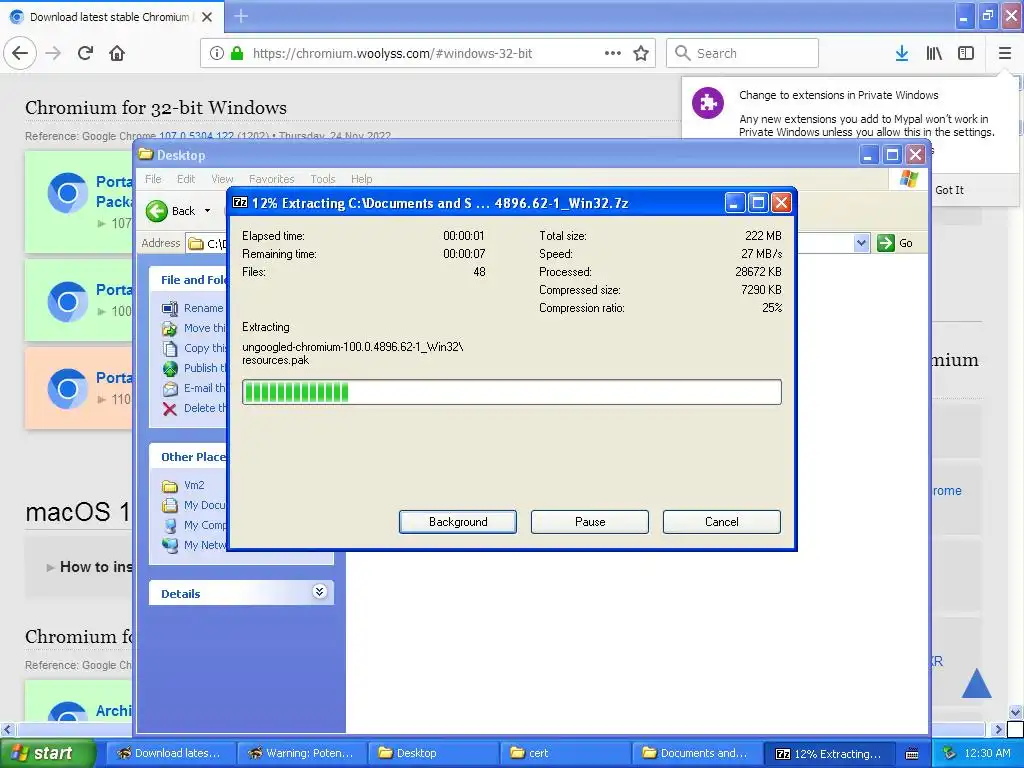Toggle the browser sidebar icon

(966, 53)
